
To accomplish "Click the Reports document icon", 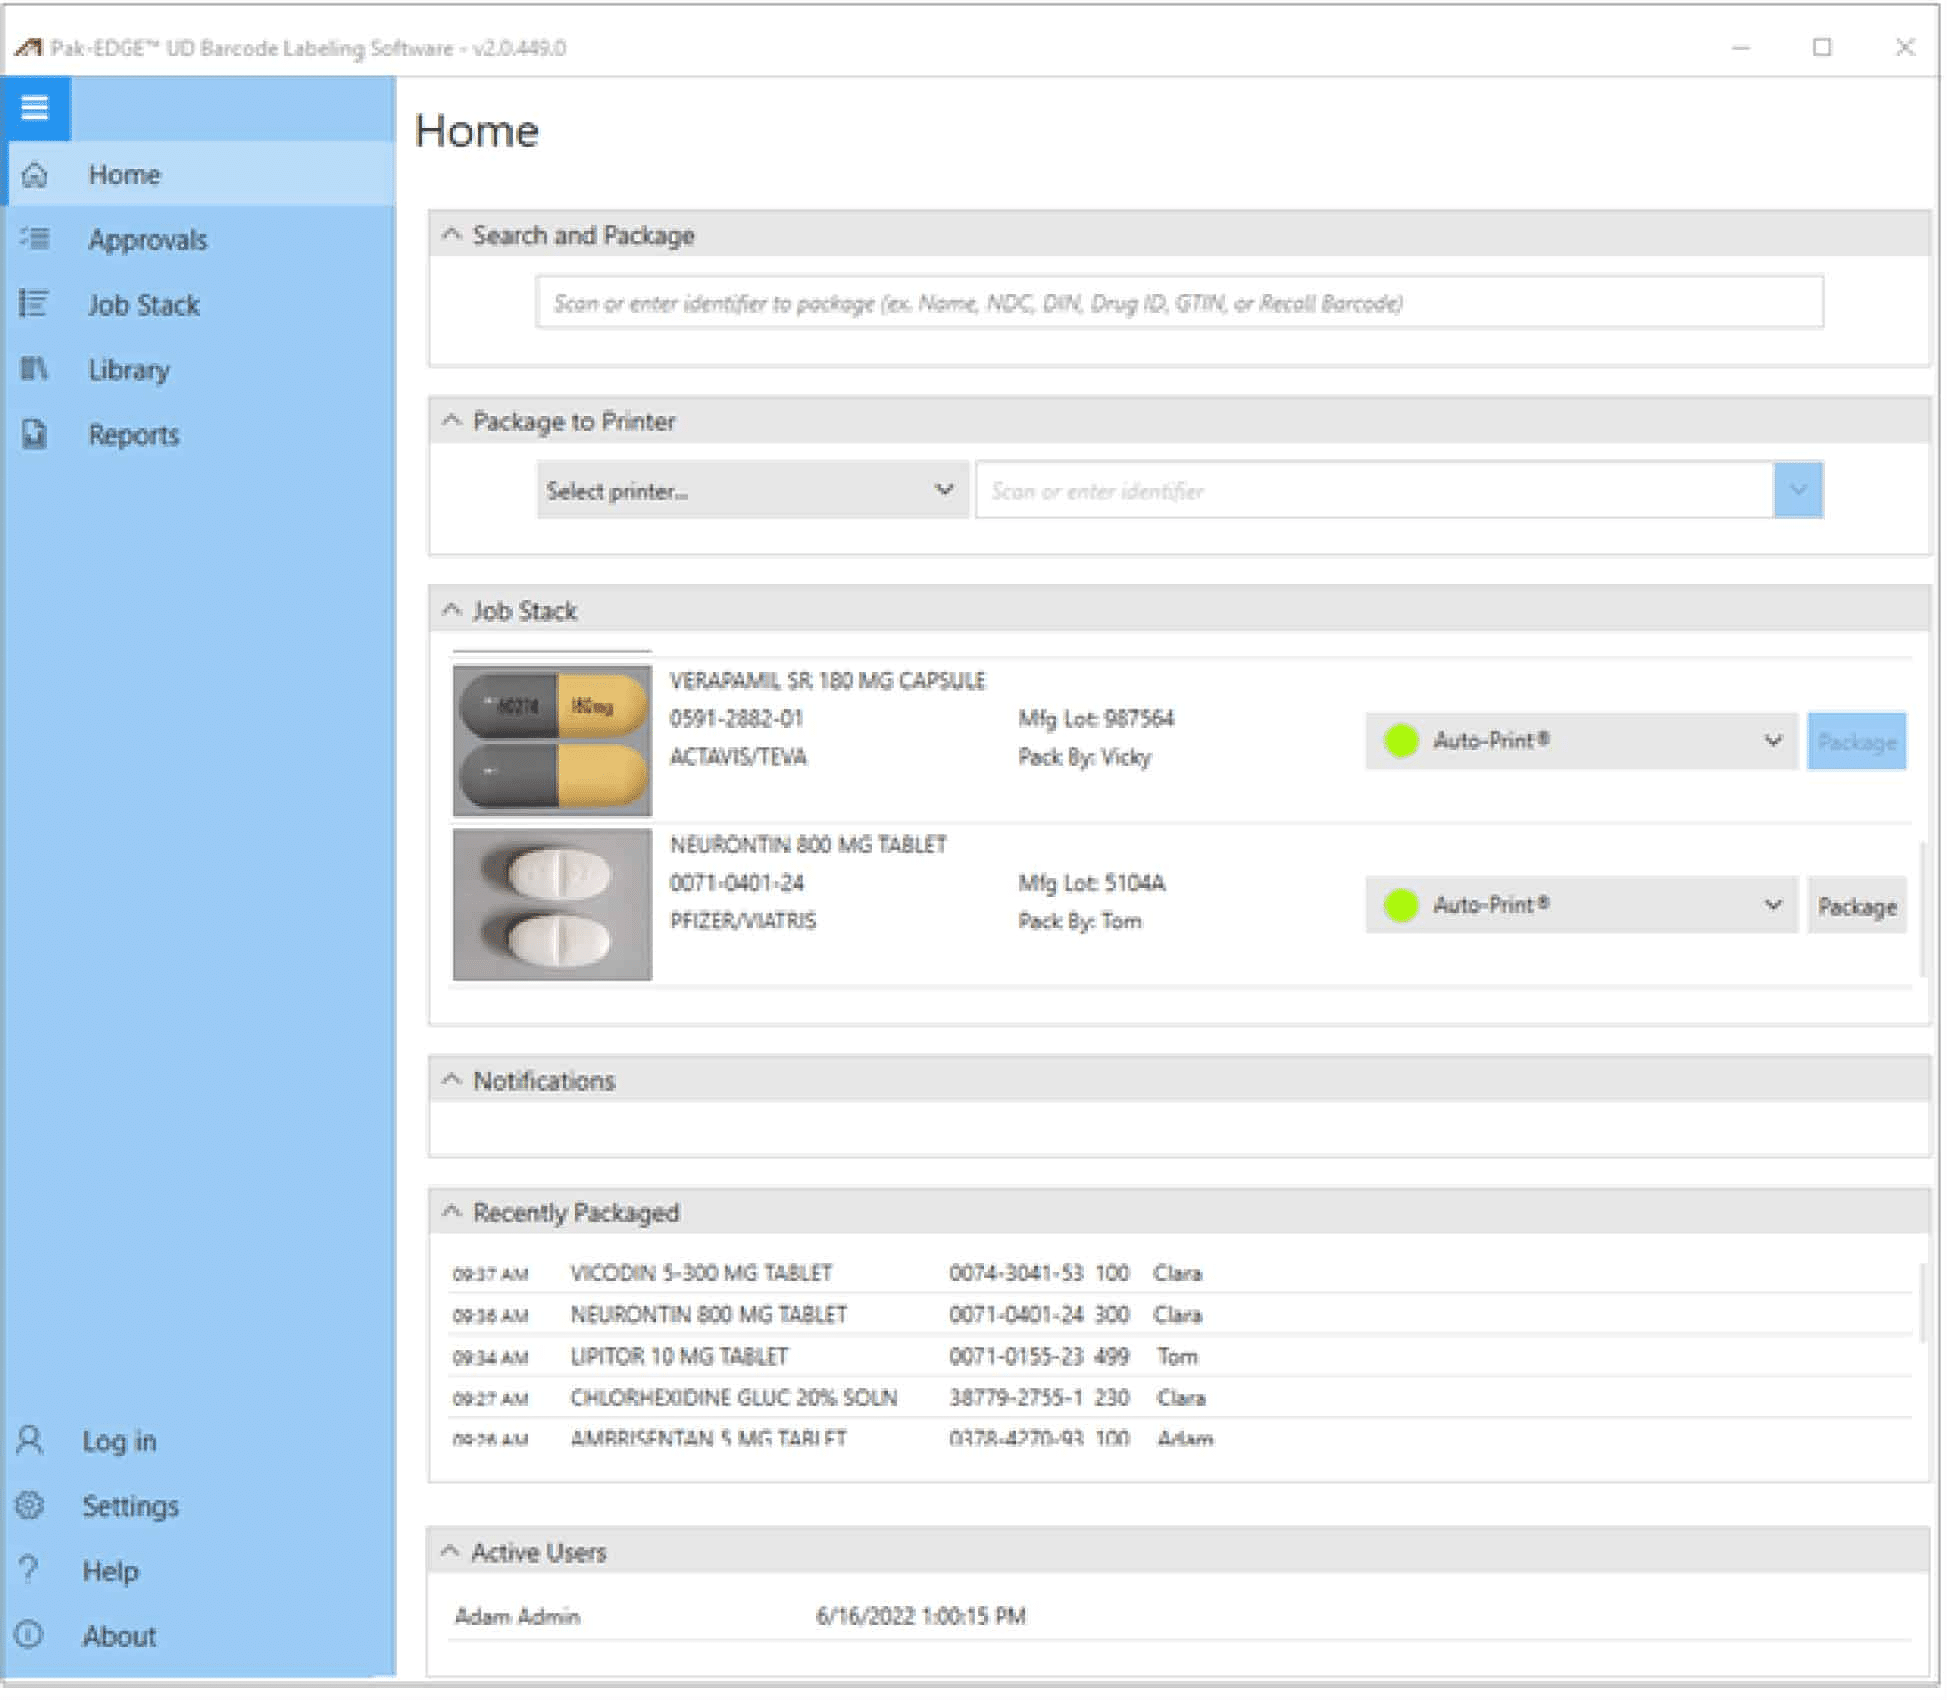I will pos(35,435).
